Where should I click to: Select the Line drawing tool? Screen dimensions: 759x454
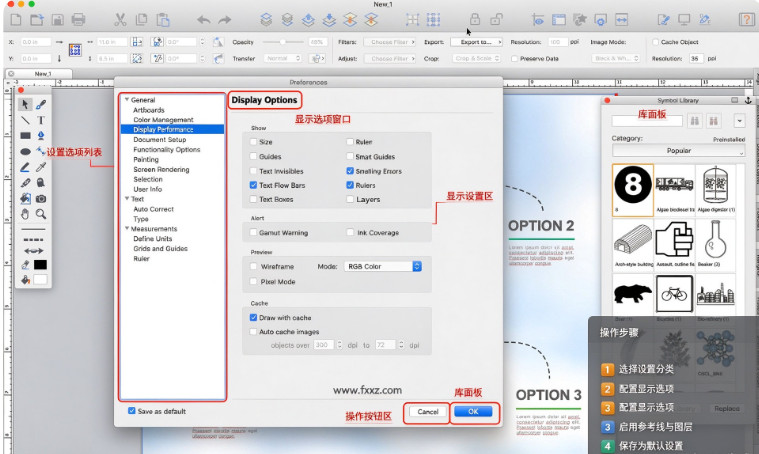(x=25, y=120)
